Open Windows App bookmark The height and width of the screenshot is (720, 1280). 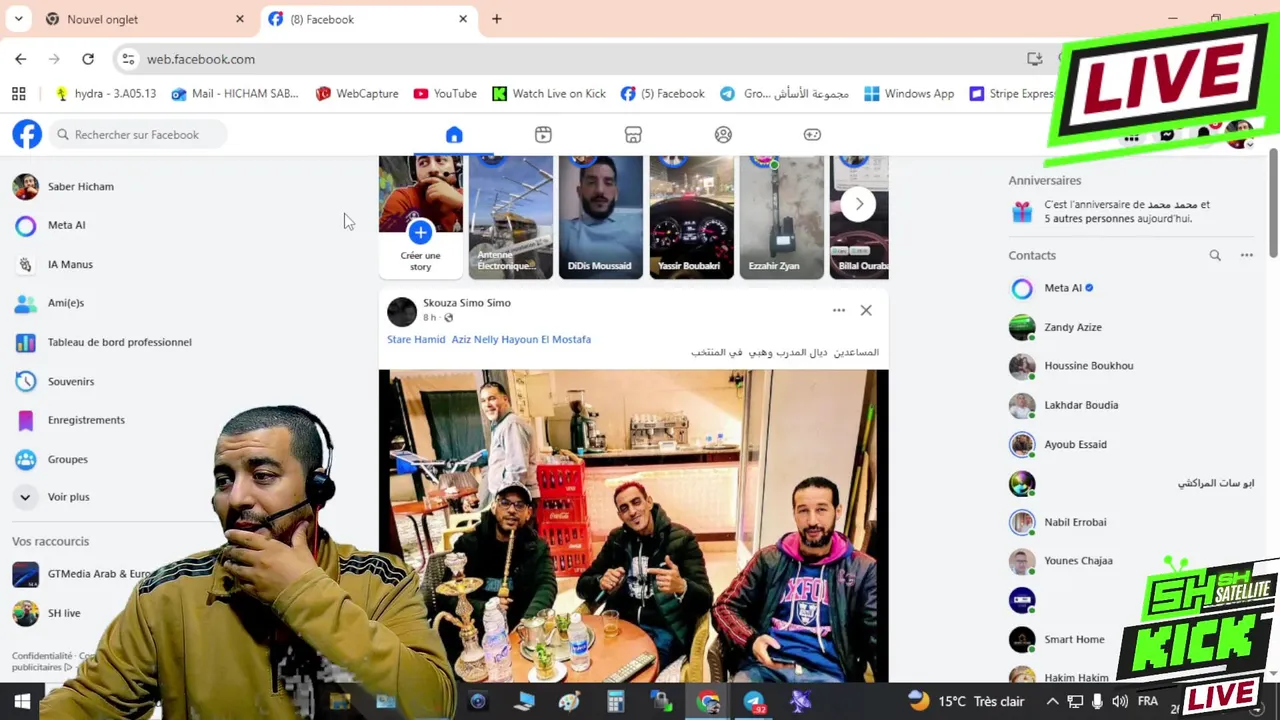point(909,93)
